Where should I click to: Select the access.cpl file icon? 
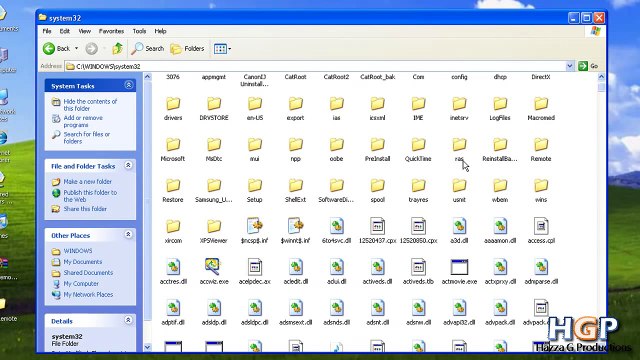(541, 226)
